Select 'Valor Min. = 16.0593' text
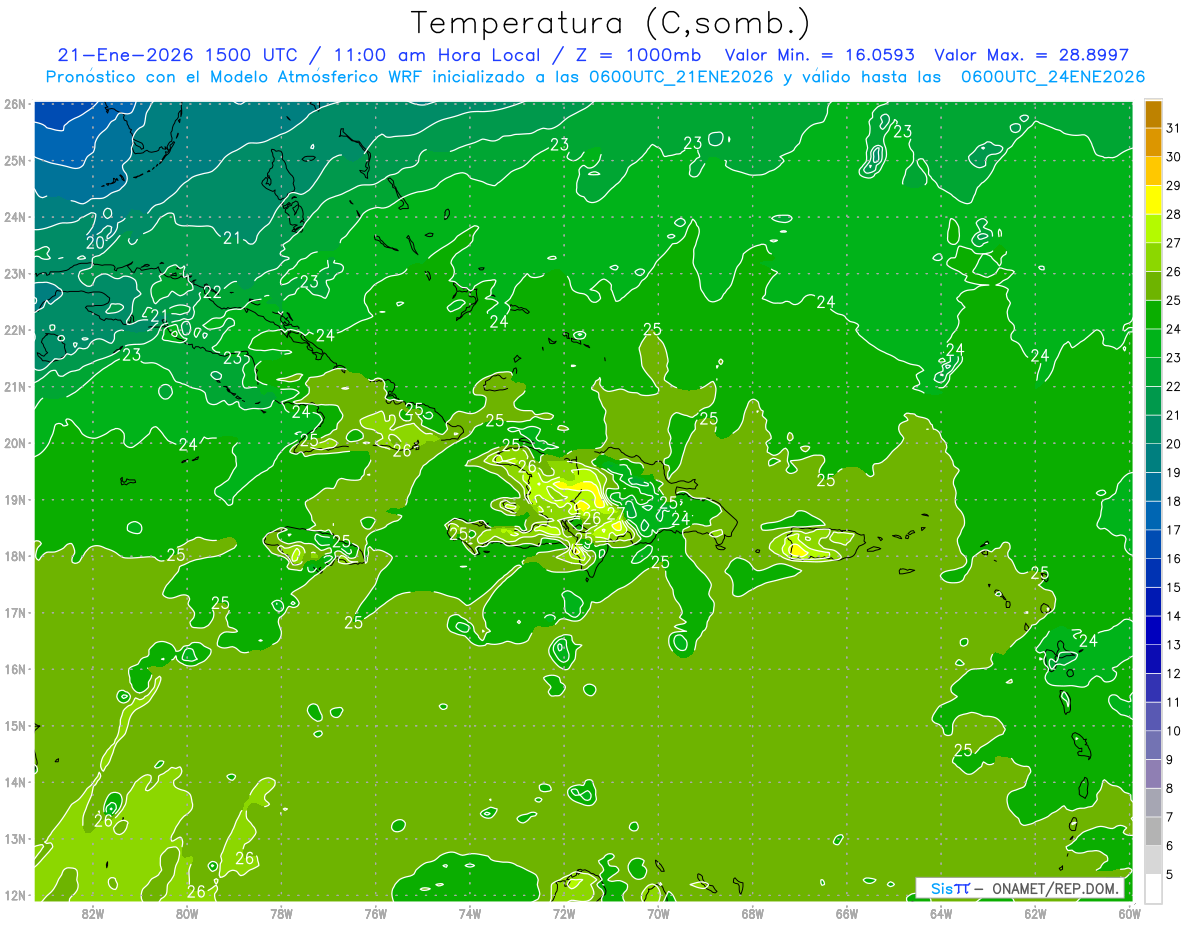1200x927 pixels. click(819, 55)
